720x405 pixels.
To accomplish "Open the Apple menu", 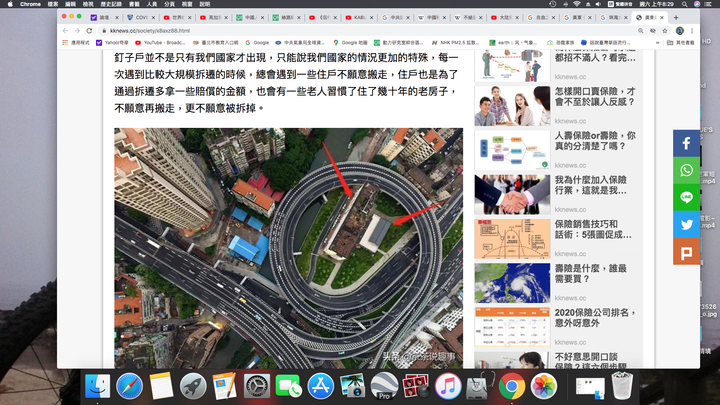I will [x=10, y=4].
